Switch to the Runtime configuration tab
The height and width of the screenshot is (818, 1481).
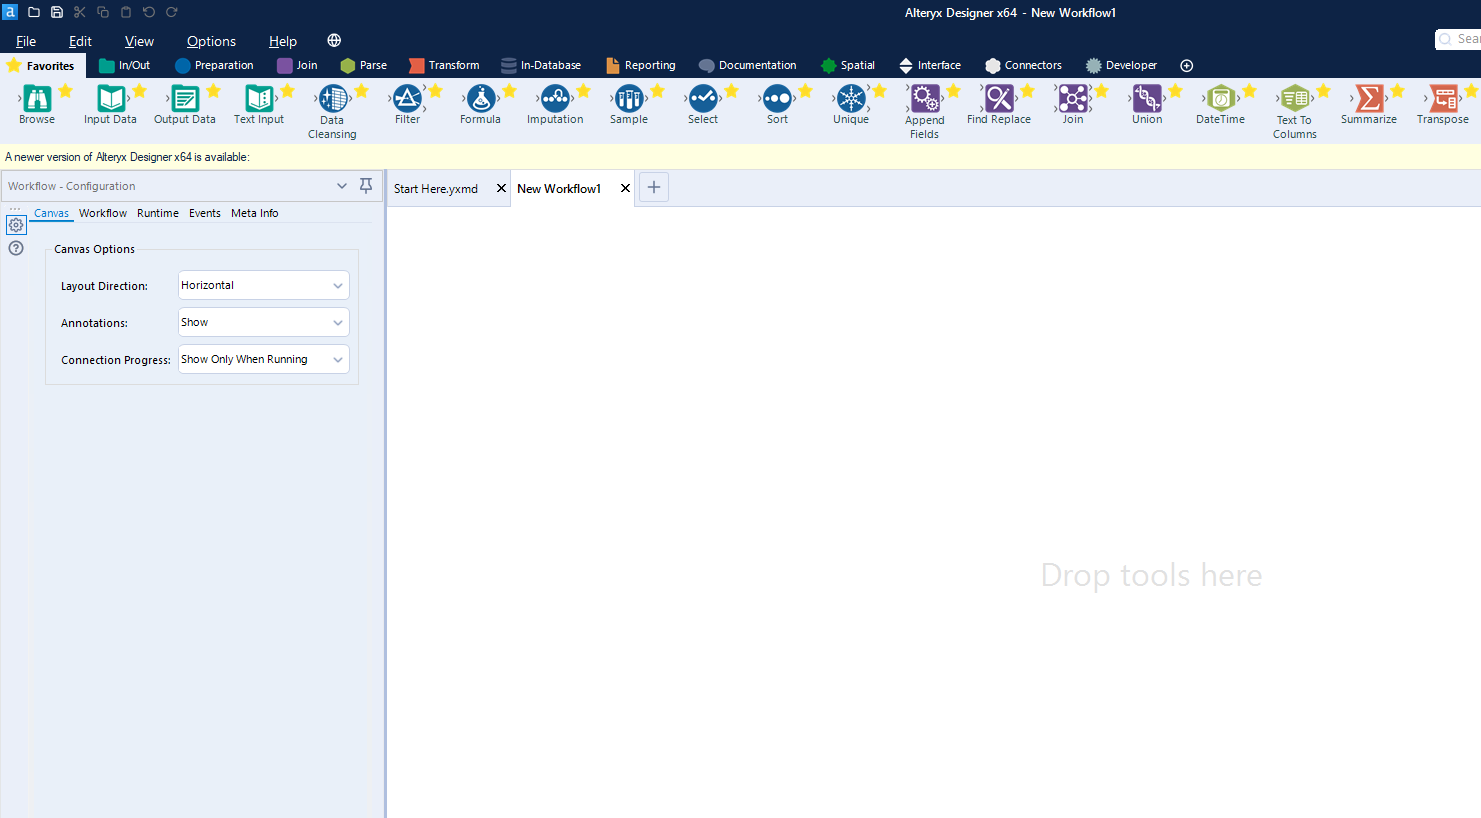click(x=157, y=213)
